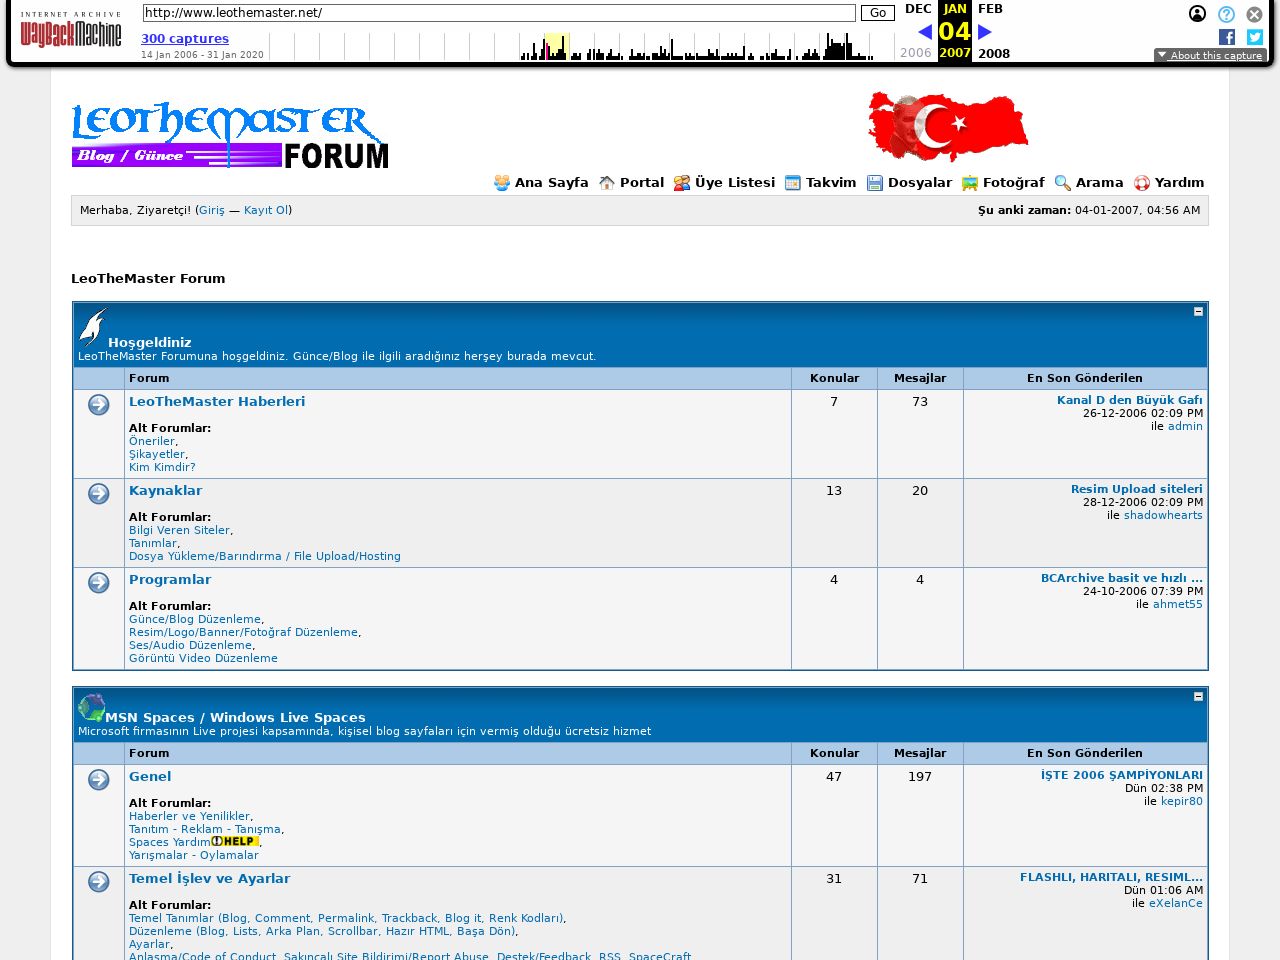Viewport: 1280px width, 960px height.
Task: Go to next capture with right arrow
Action: 985,32
